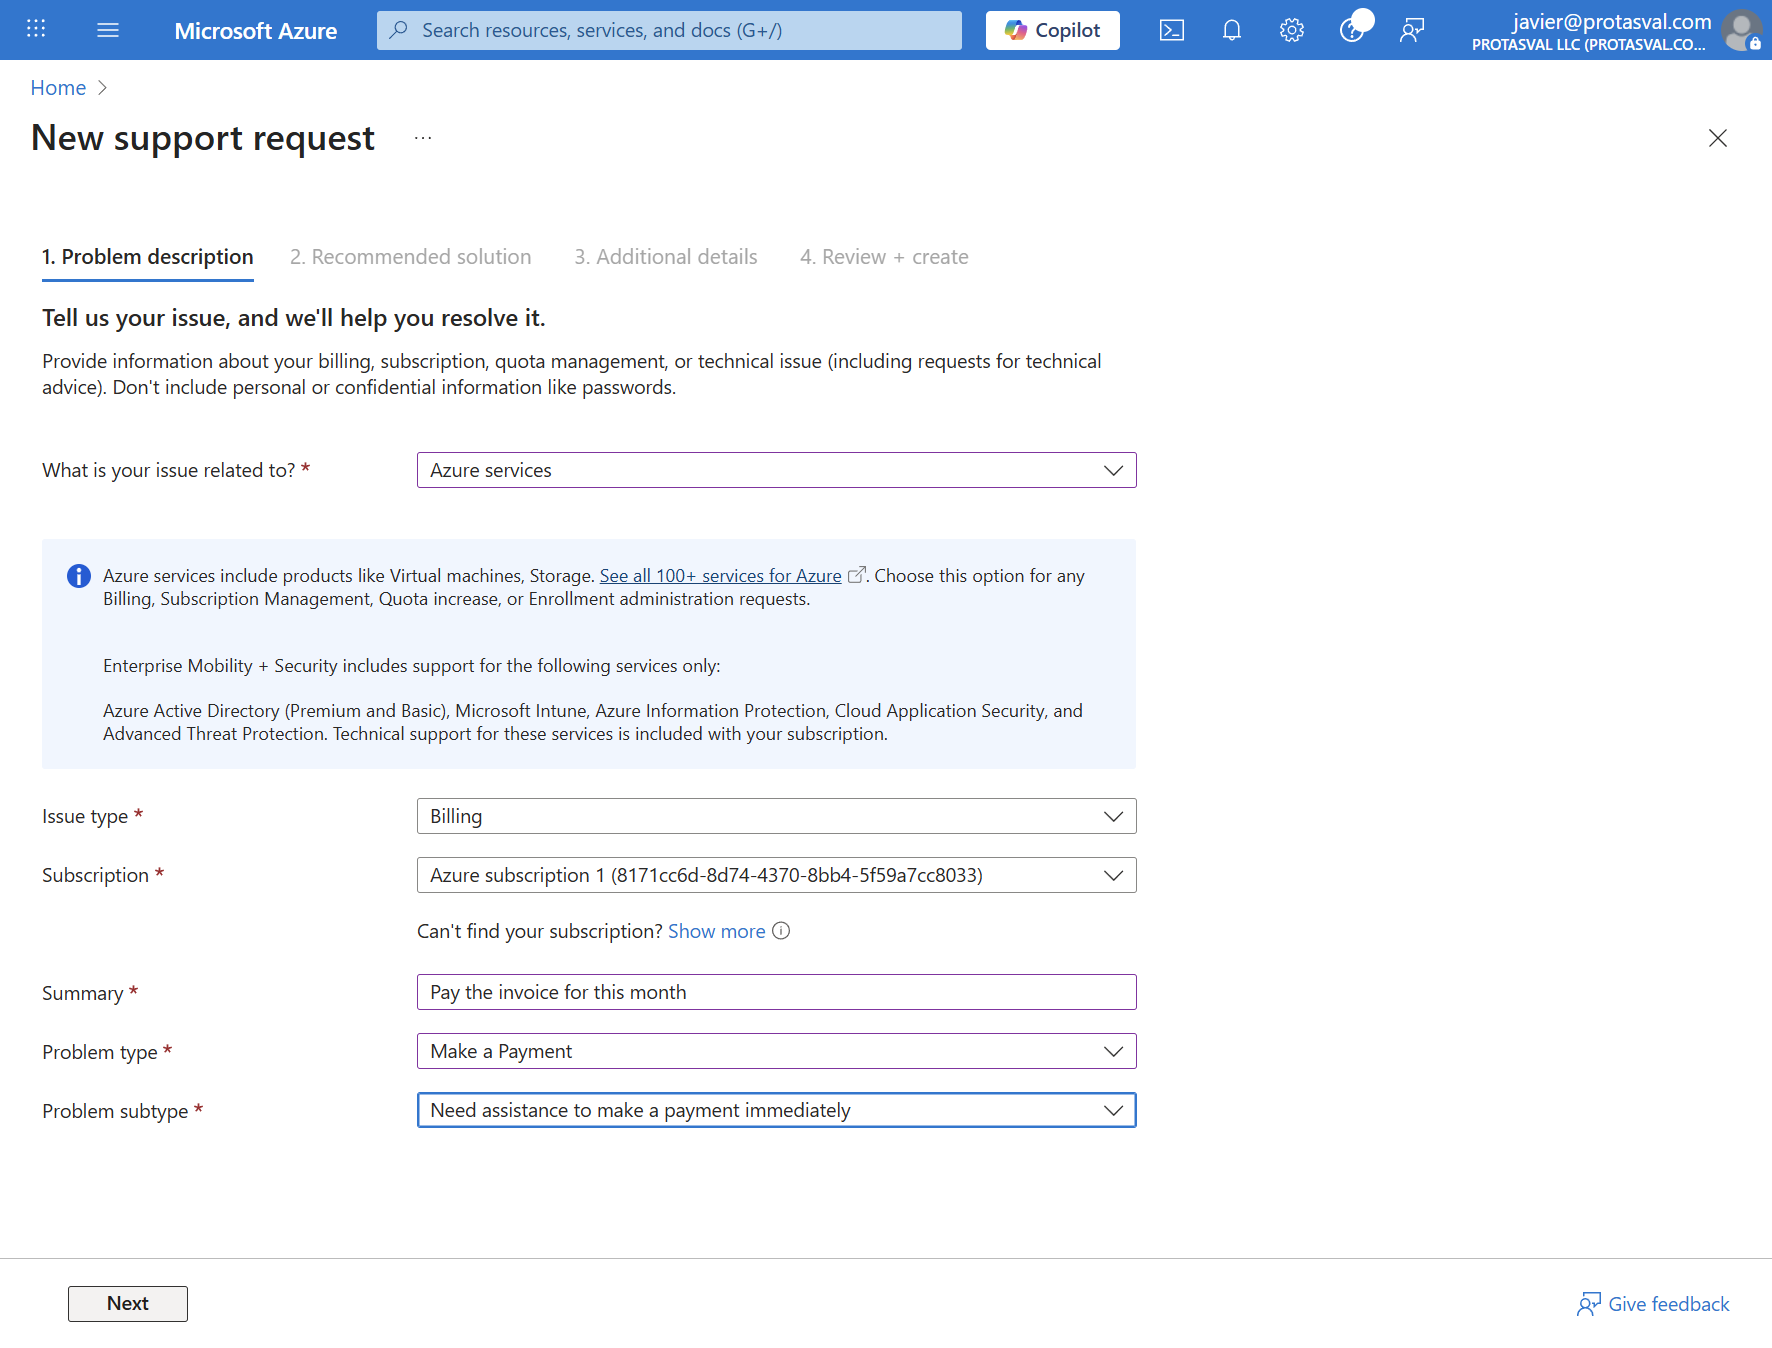
Task: Select the Problem description tab
Action: tap(148, 257)
